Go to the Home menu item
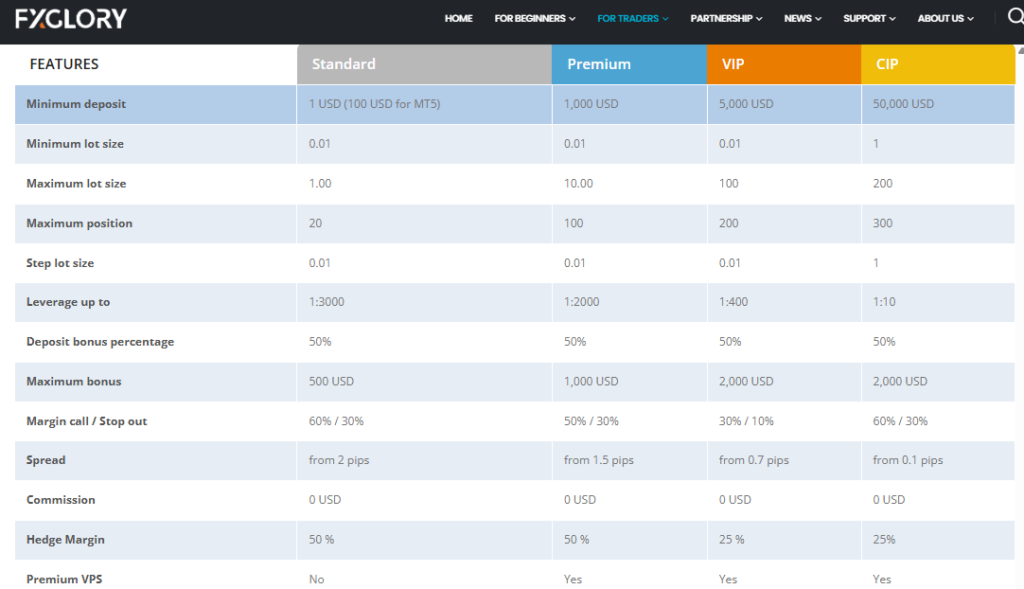This screenshot has width=1024, height=589. (458, 18)
